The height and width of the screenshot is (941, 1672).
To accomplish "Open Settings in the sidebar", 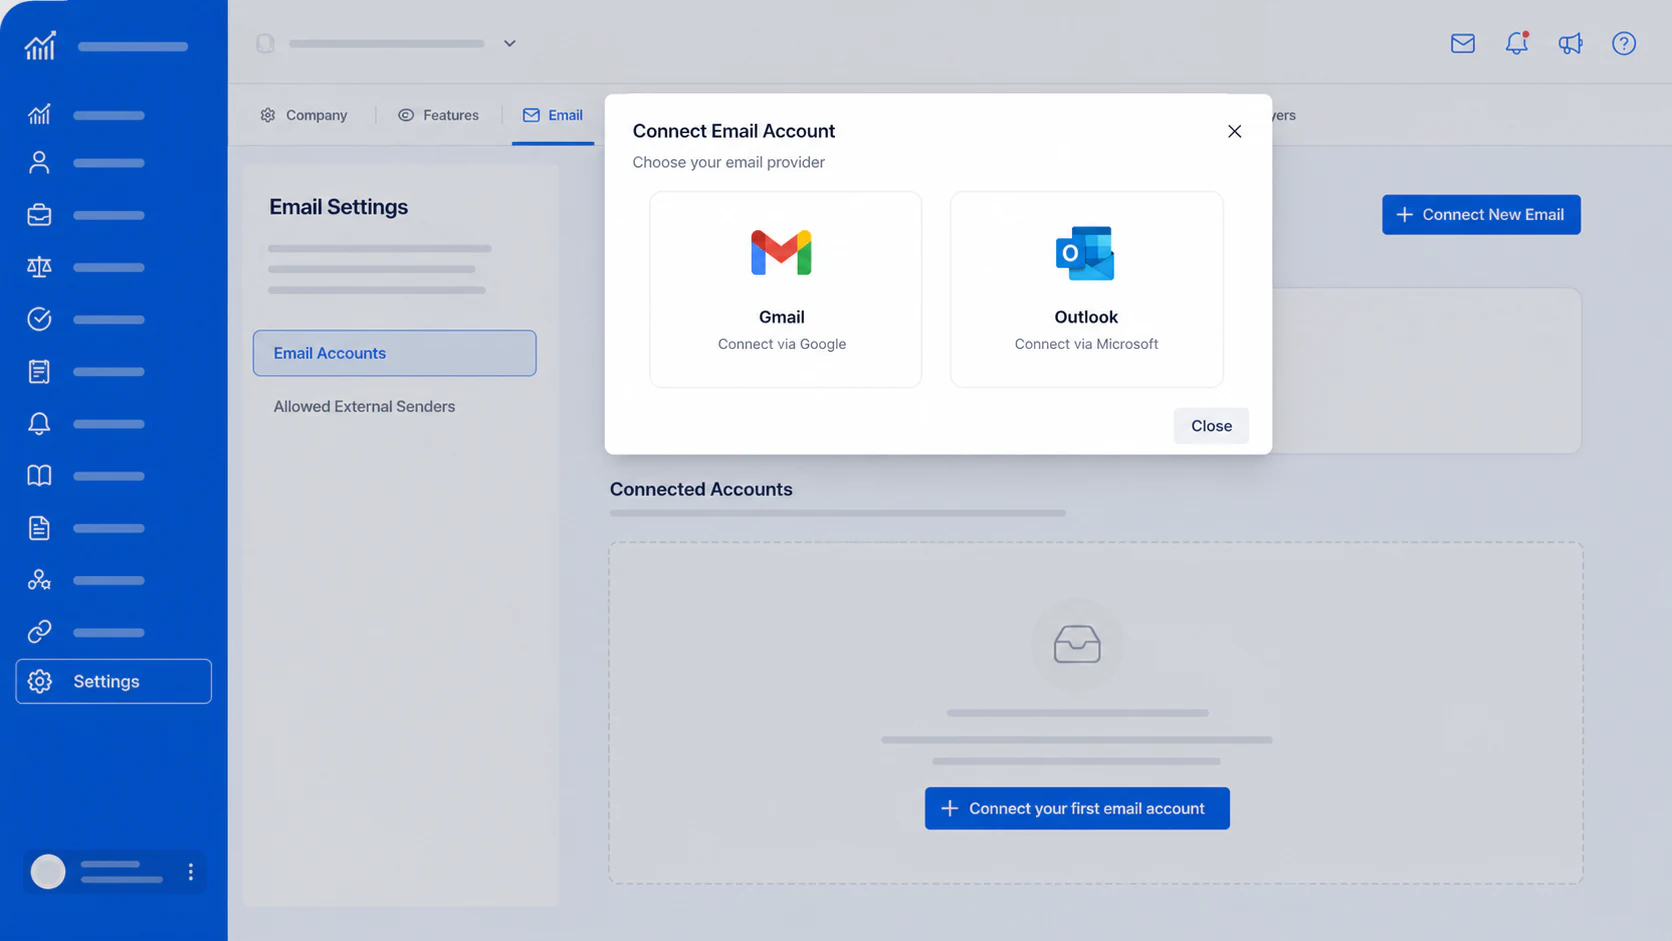I will pyautogui.click(x=114, y=681).
